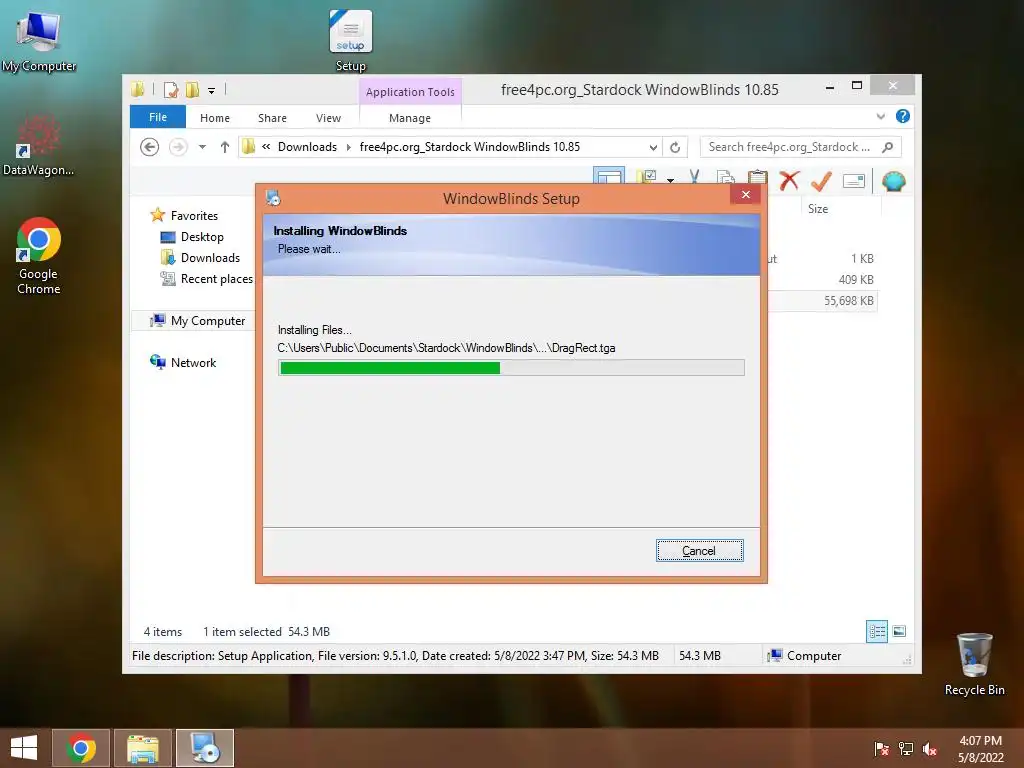Click the Size column header
Image resolution: width=1024 pixels, height=768 pixels.
[818, 208]
